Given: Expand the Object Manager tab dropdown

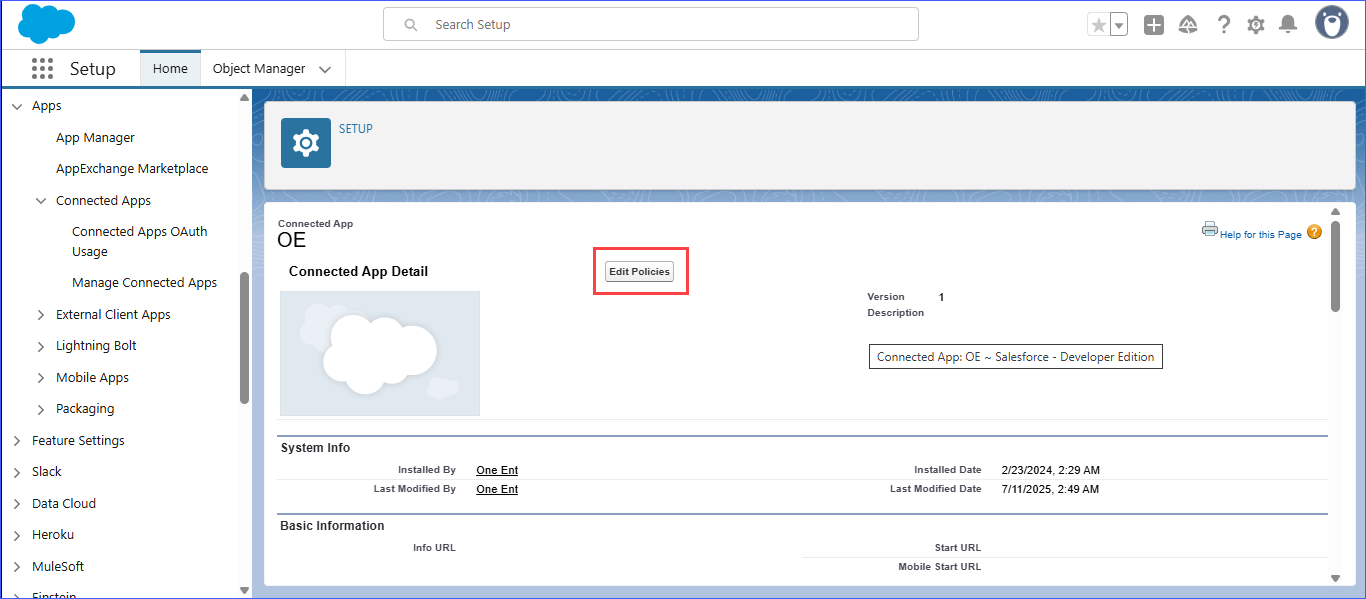Looking at the screenshot, I should (325, 69).
